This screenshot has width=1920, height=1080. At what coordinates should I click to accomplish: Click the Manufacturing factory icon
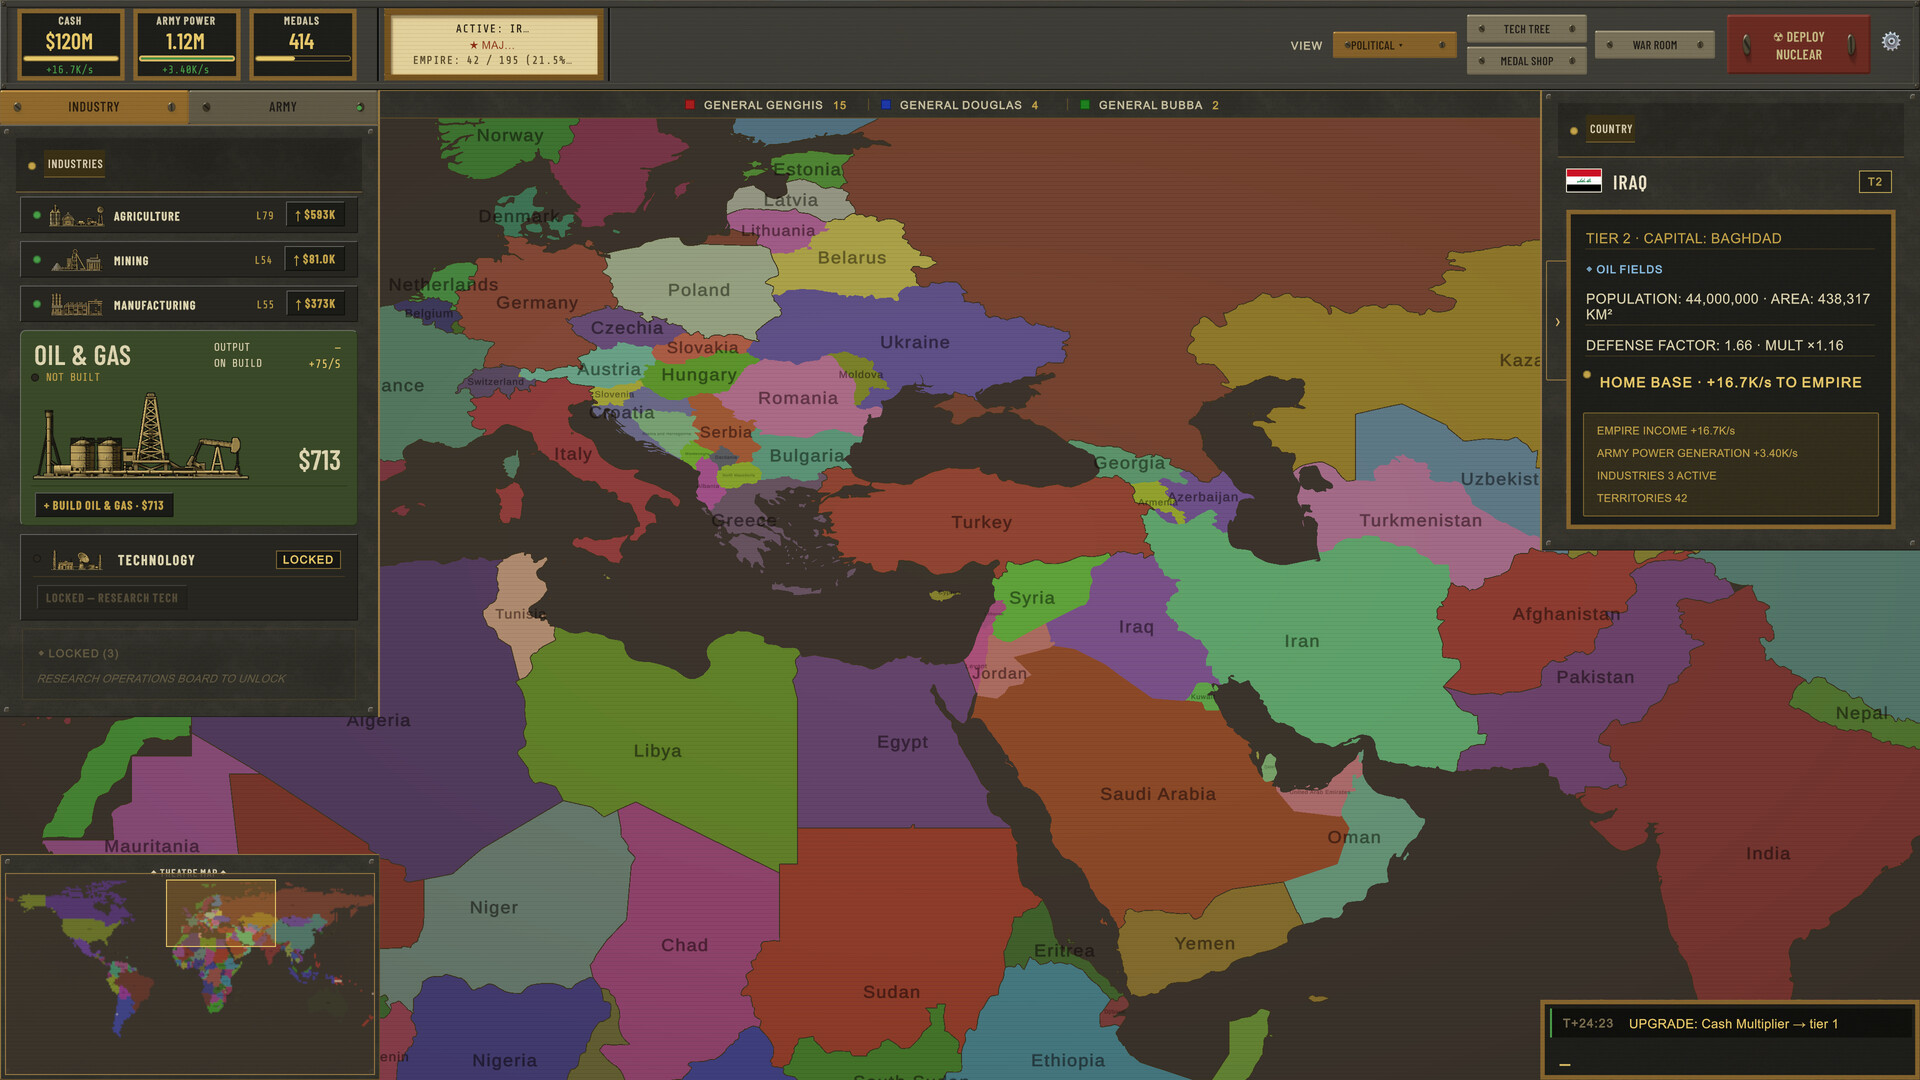pos(76,305)
